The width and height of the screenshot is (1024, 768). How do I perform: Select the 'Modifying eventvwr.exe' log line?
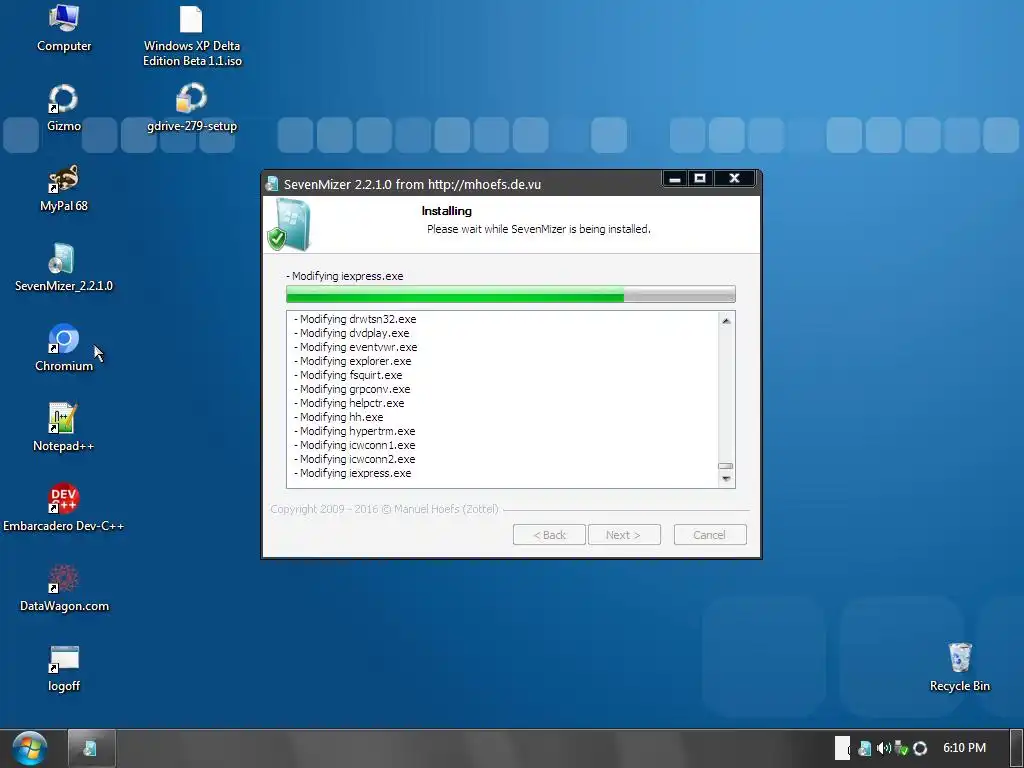tap(355, 347)
